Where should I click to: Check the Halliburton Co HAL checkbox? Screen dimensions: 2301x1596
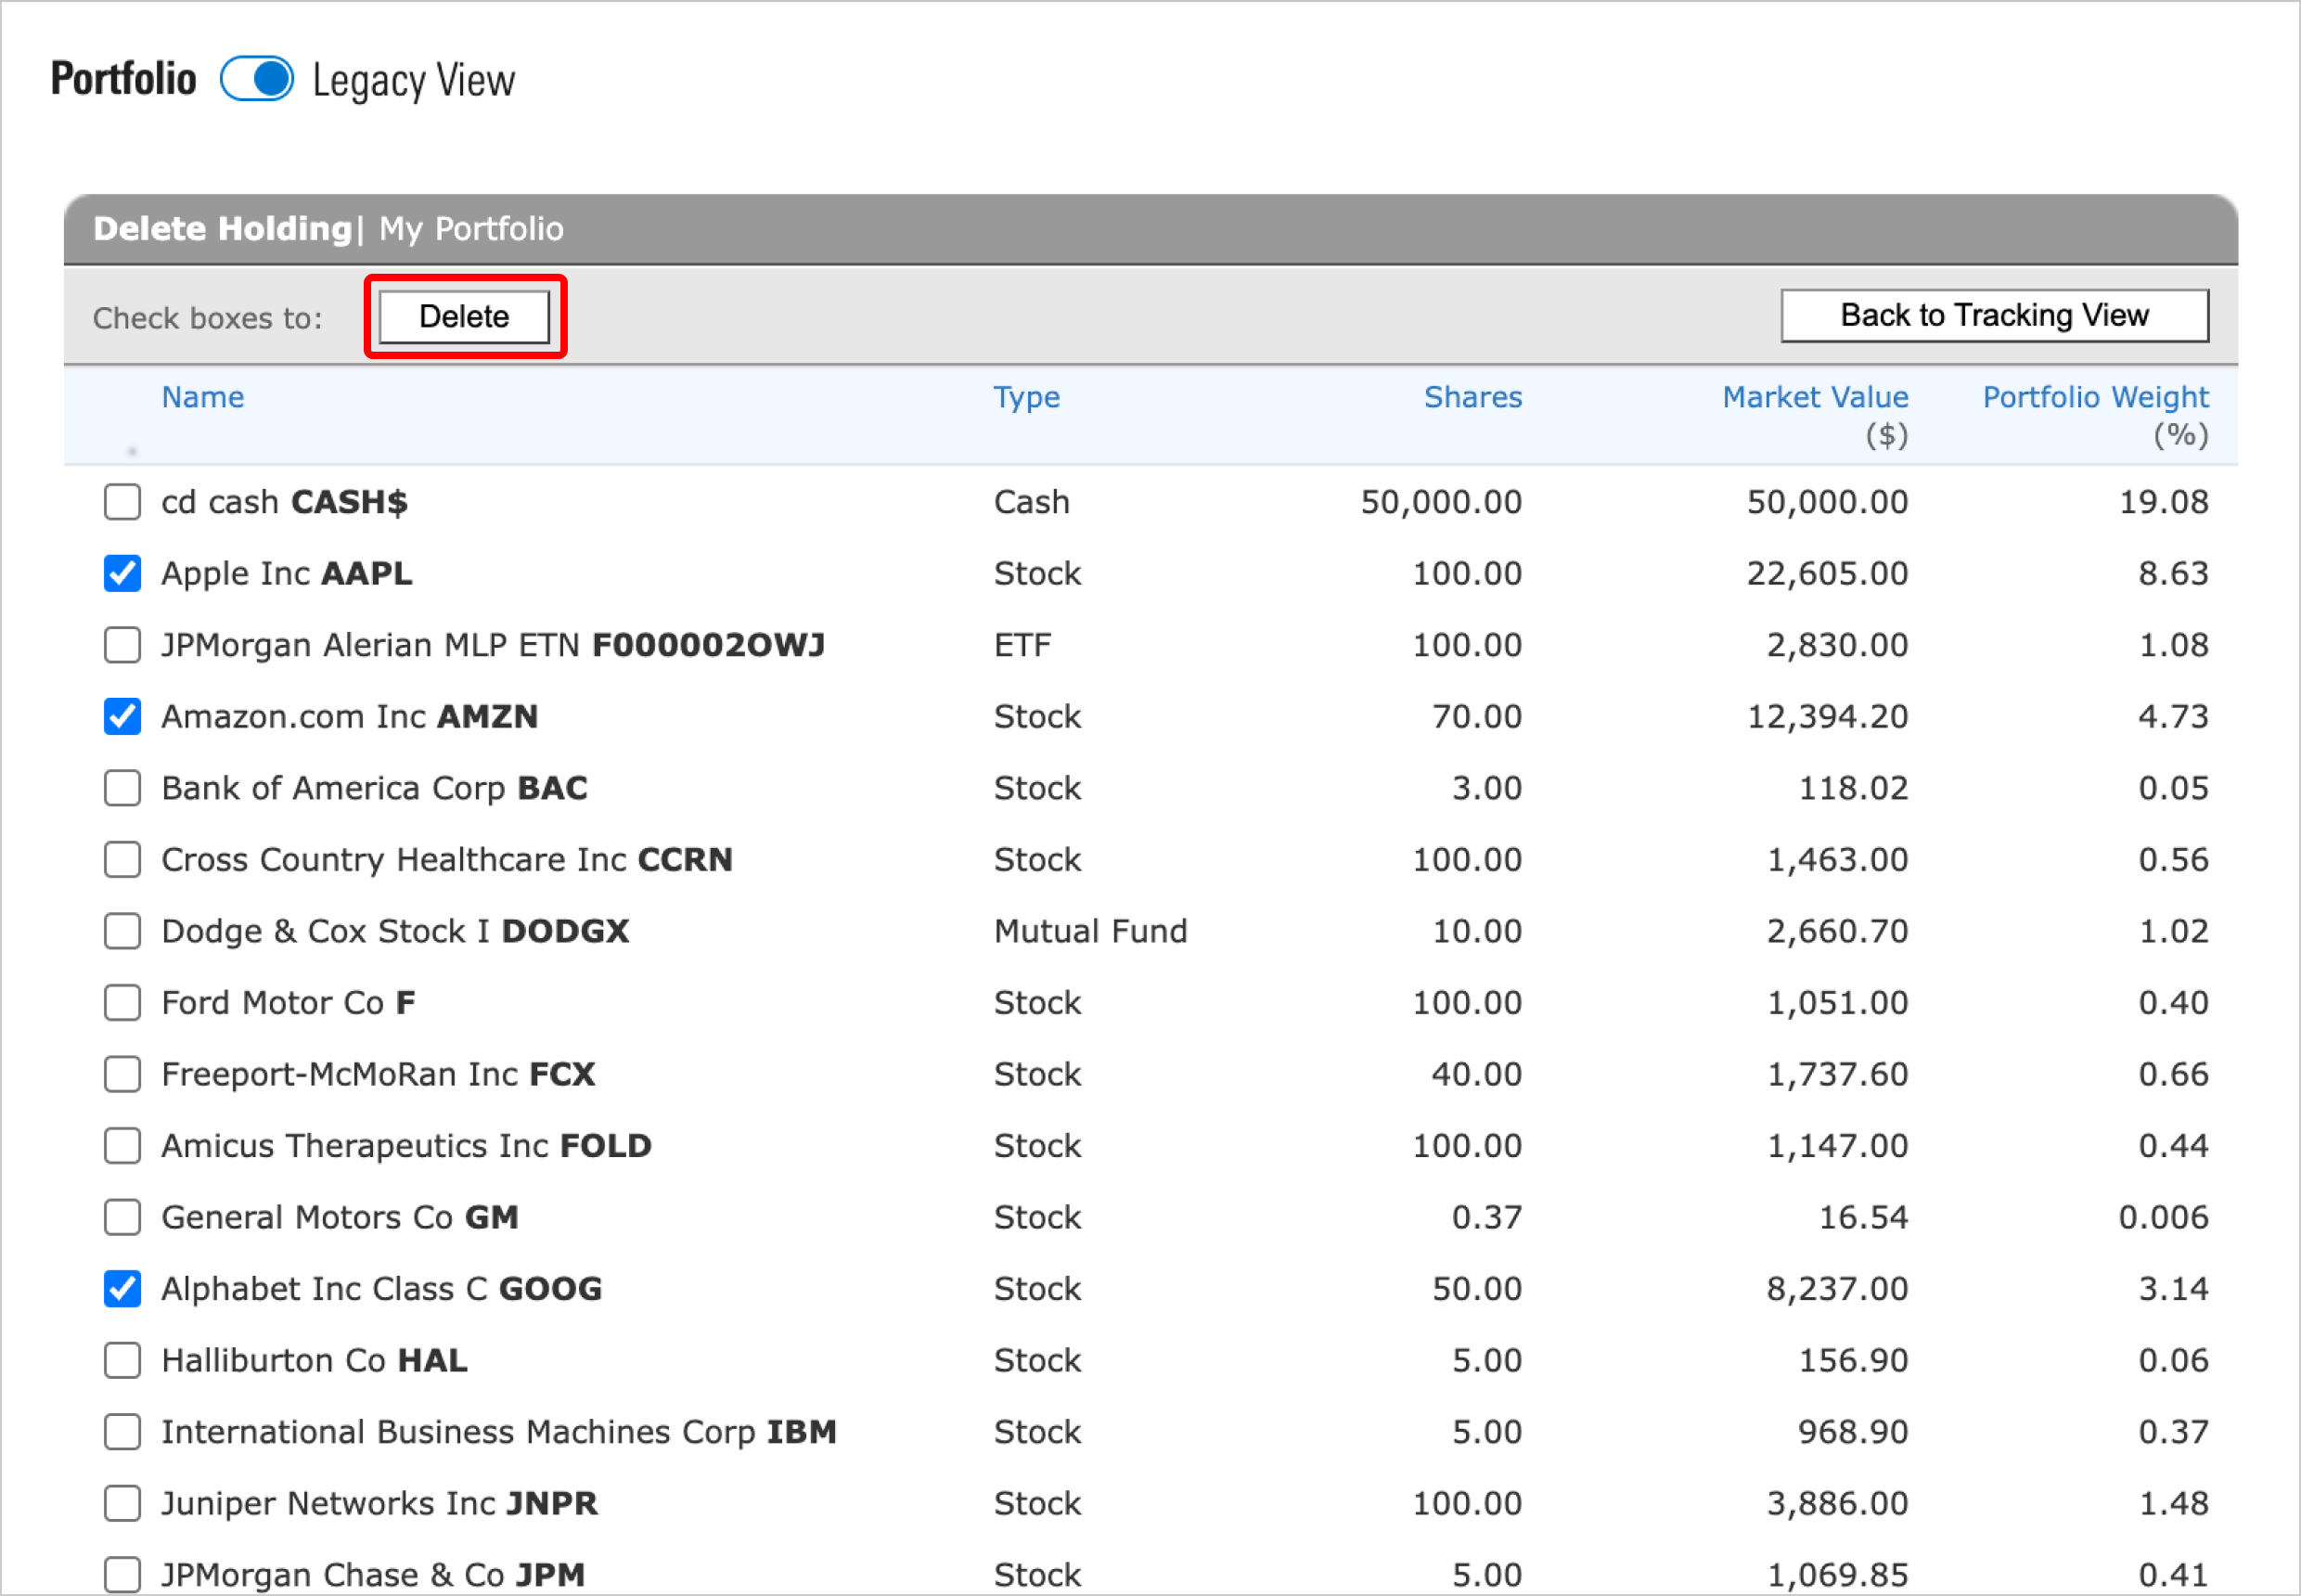point(122,1360)
